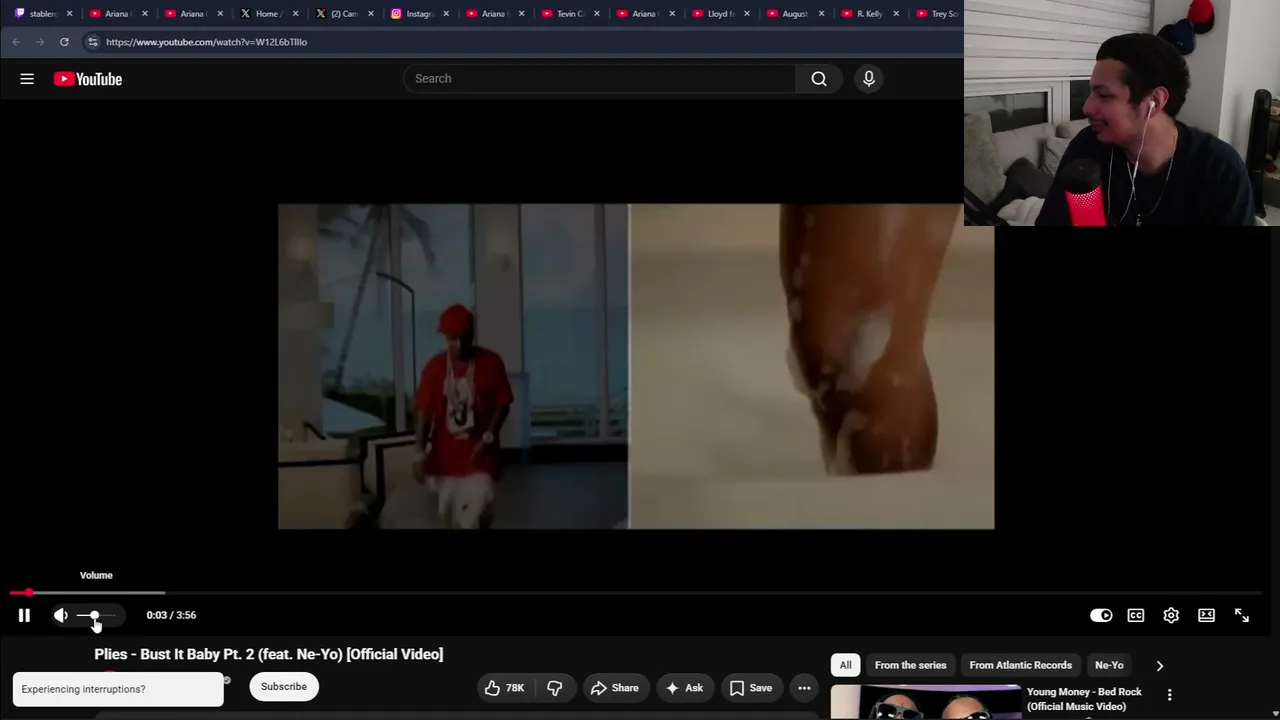Turn on closed captions (CC)

click(1136, 615)
